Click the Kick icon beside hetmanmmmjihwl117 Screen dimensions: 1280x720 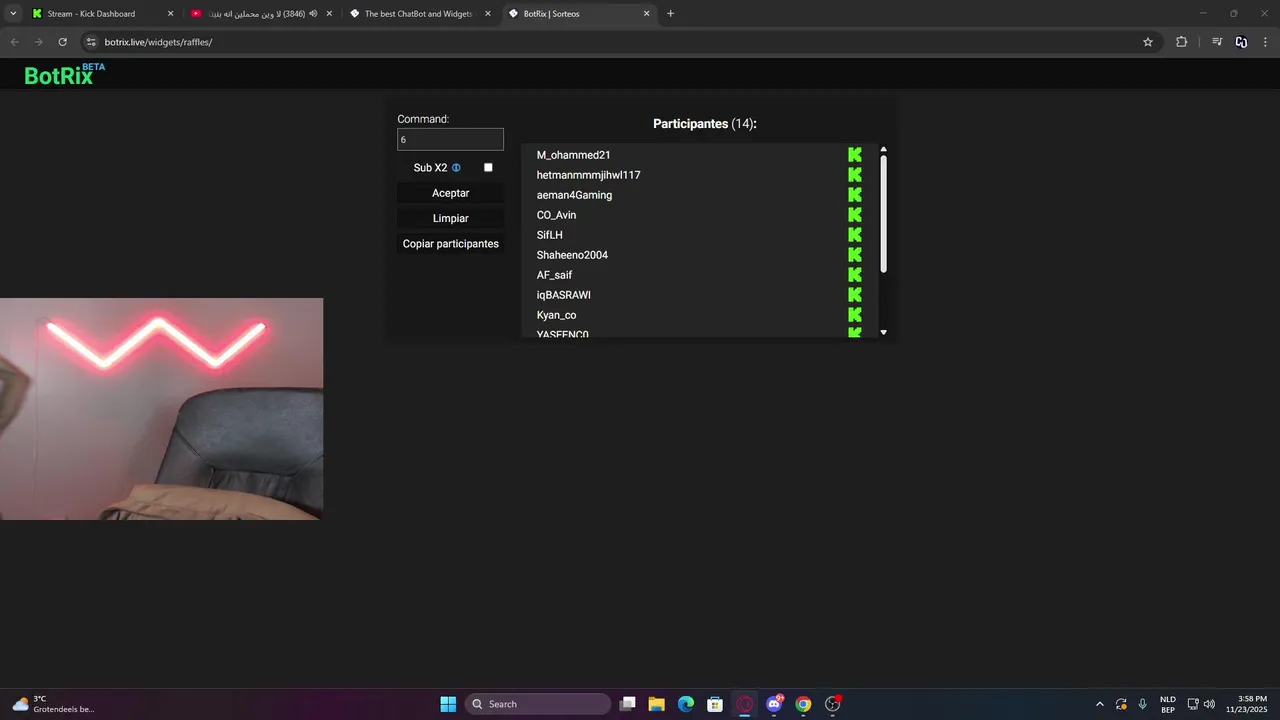click(855, 175)
